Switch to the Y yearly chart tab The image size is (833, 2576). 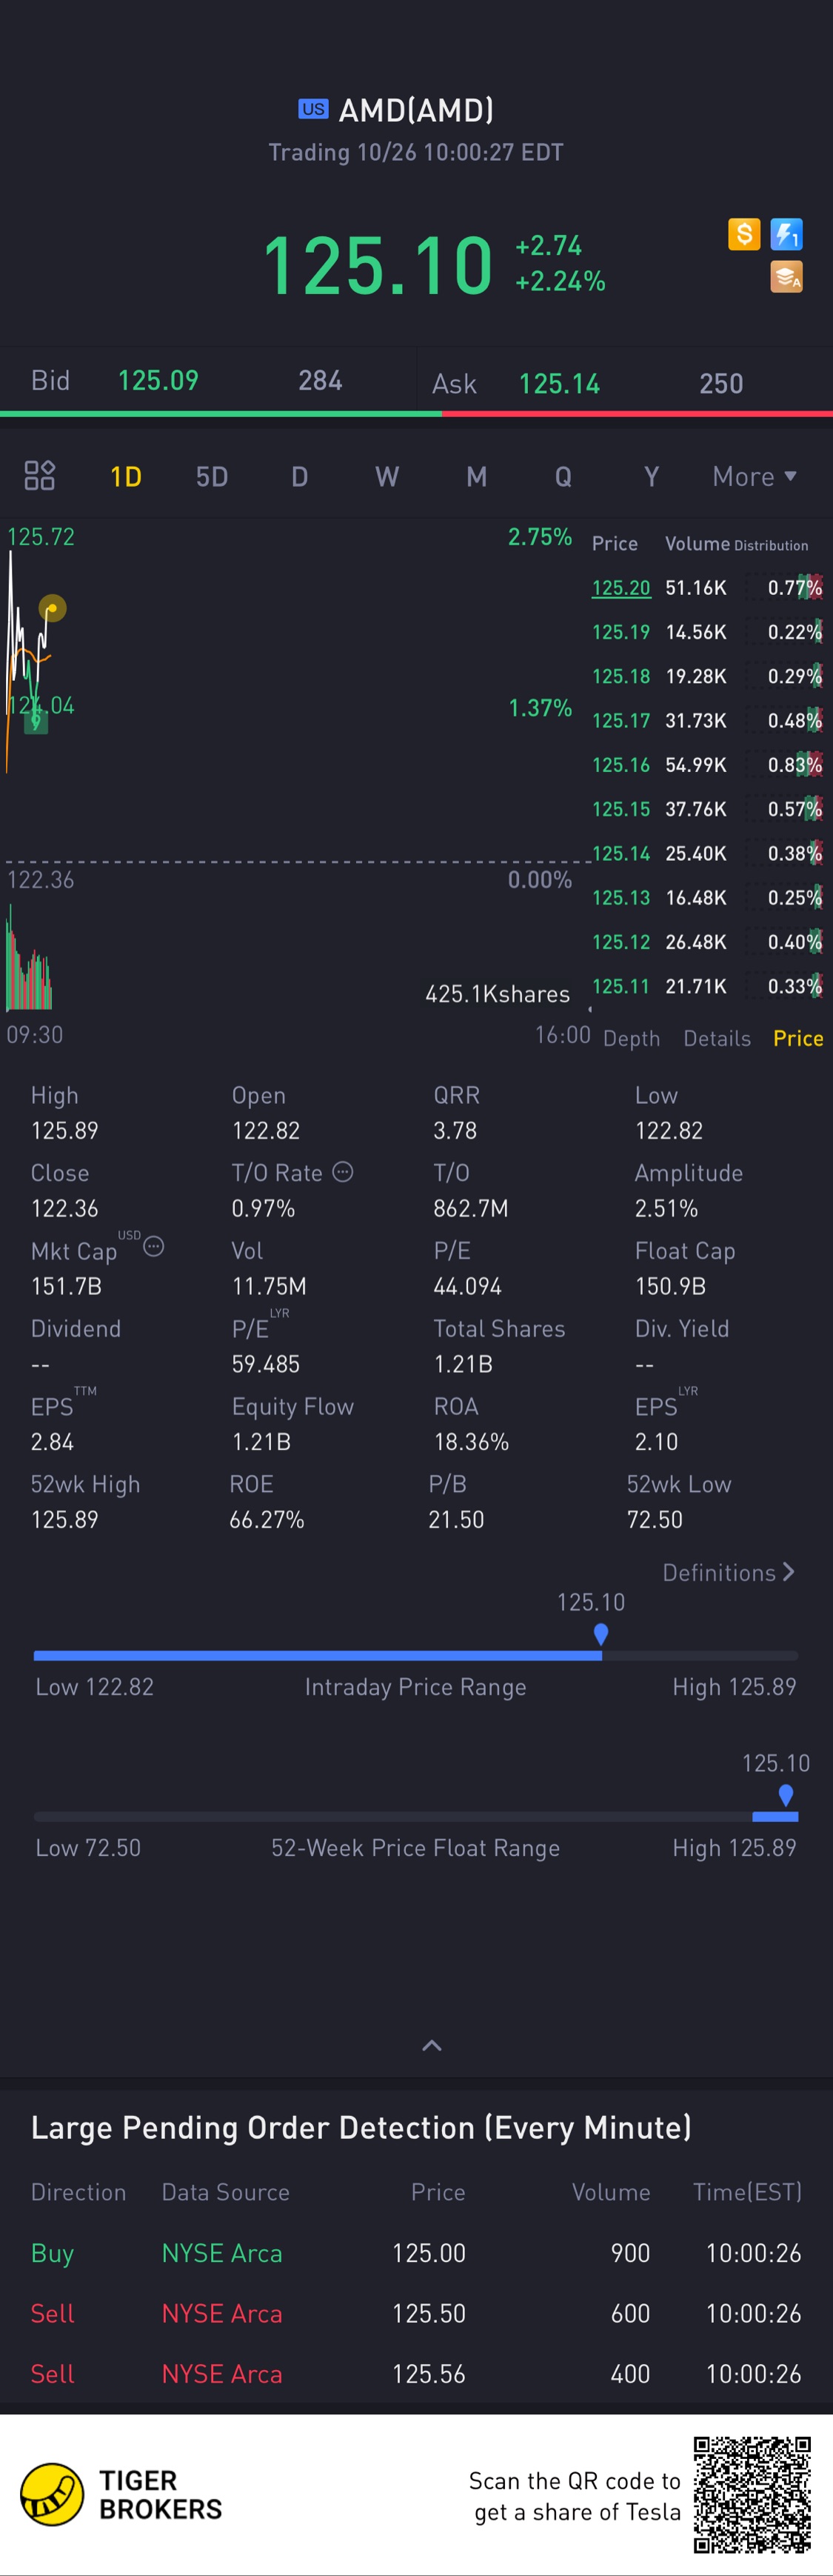[x=651, y=476]
